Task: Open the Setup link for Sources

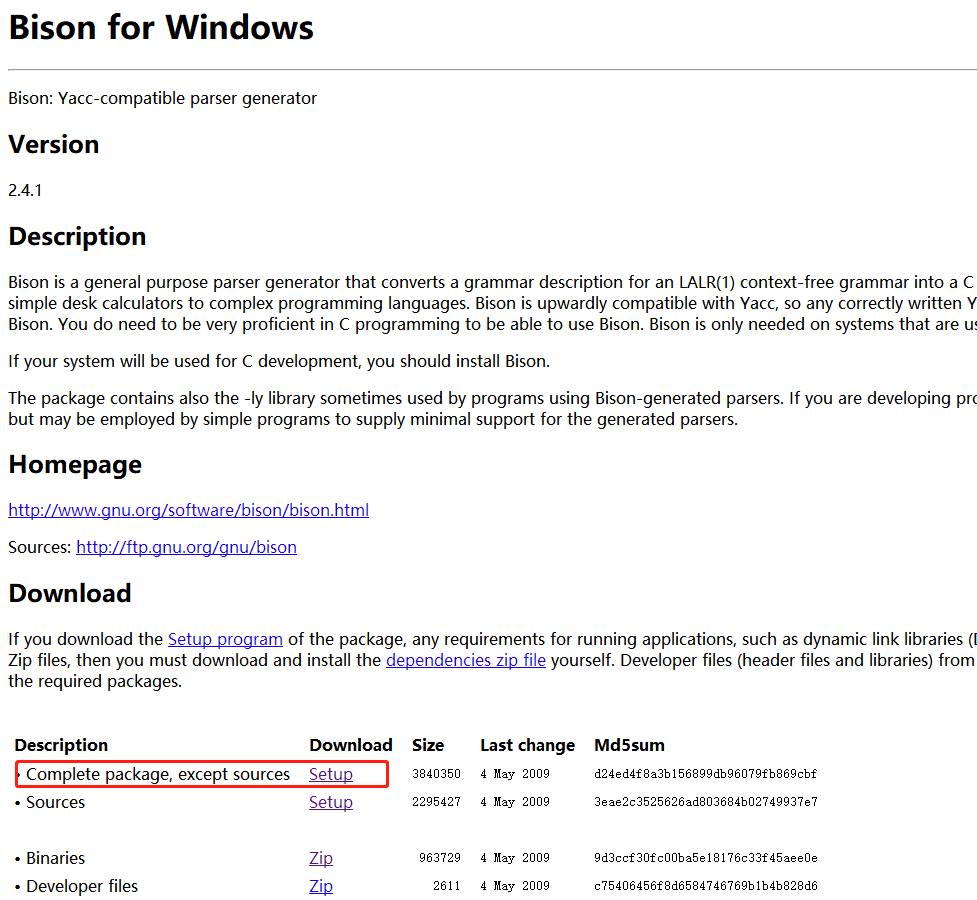Action: [x=330, y=802]
